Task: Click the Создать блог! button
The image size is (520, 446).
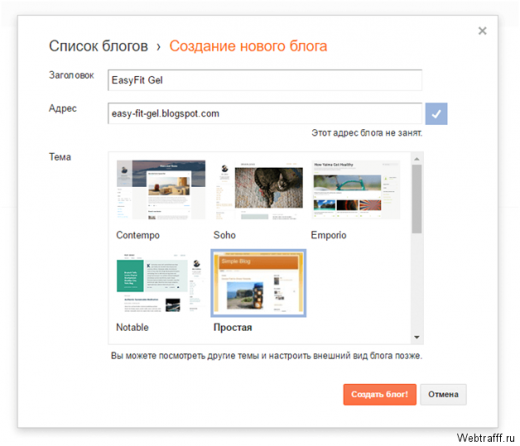Action: pyautogui.click(x=380, y=394)
